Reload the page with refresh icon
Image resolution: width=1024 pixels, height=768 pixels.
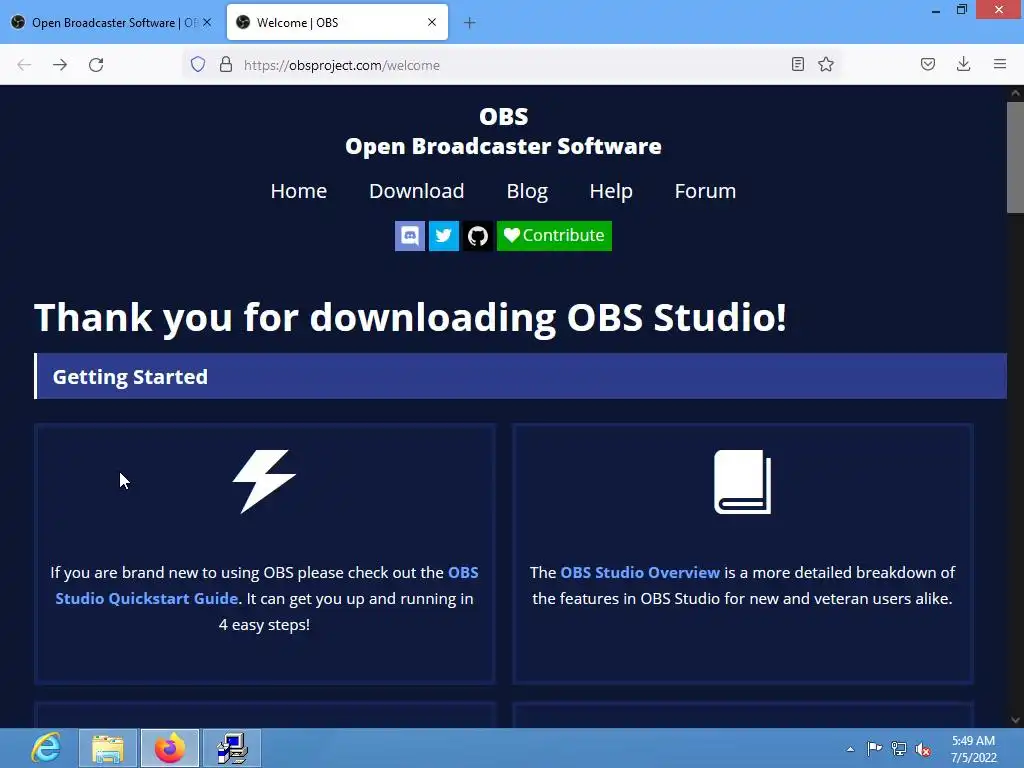(96, 65)
